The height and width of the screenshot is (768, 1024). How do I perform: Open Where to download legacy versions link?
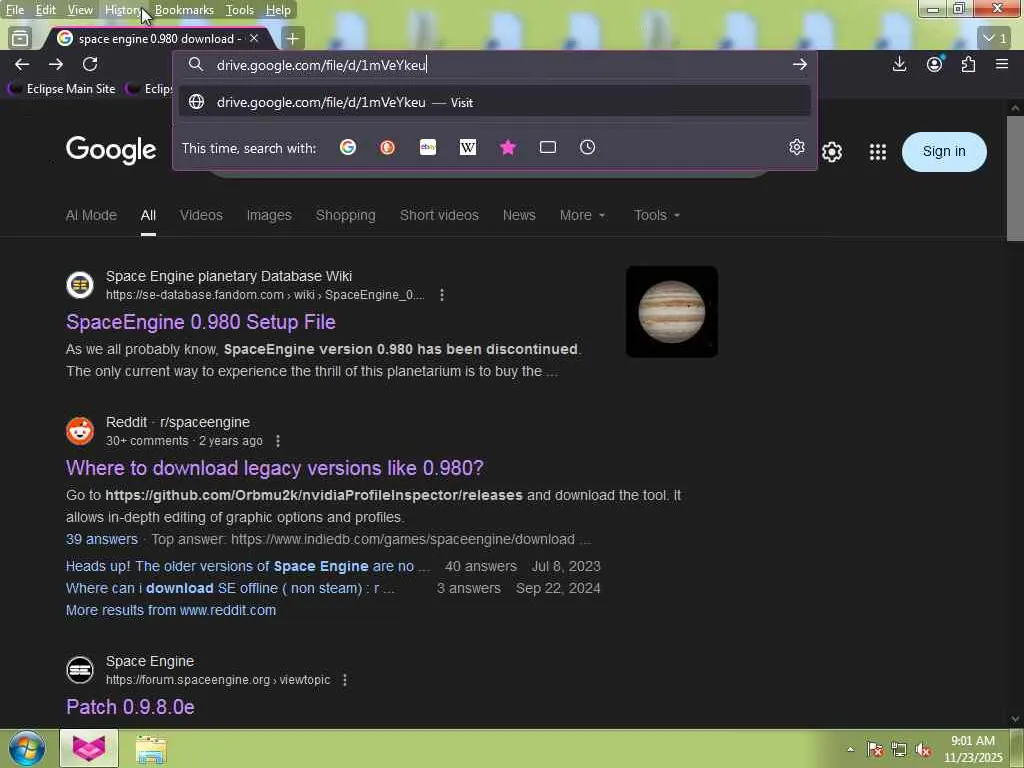[275, 468]
